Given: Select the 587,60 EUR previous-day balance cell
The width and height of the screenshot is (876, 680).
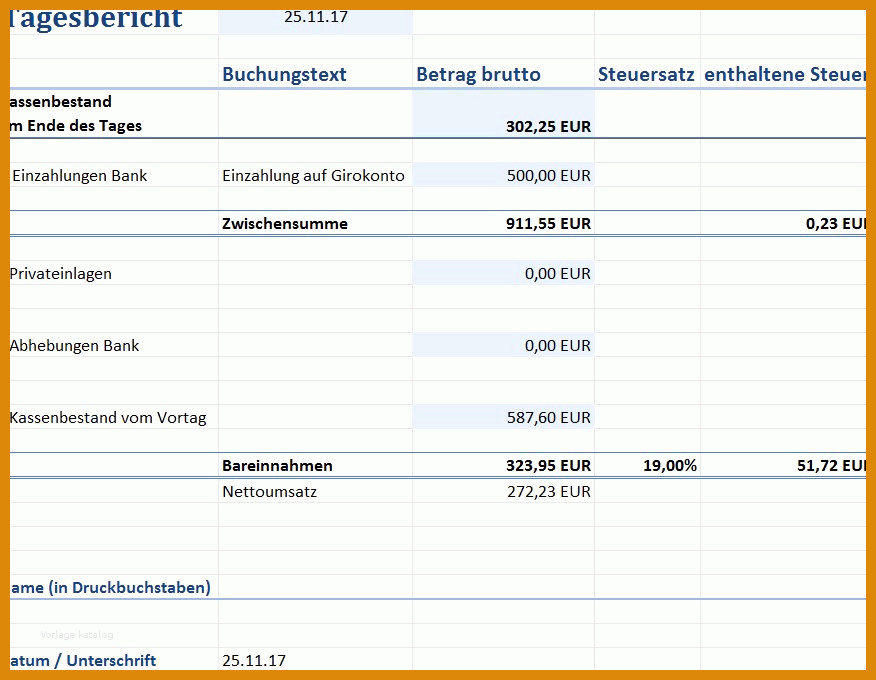Looking at the screenshot, I should point(503,417).
